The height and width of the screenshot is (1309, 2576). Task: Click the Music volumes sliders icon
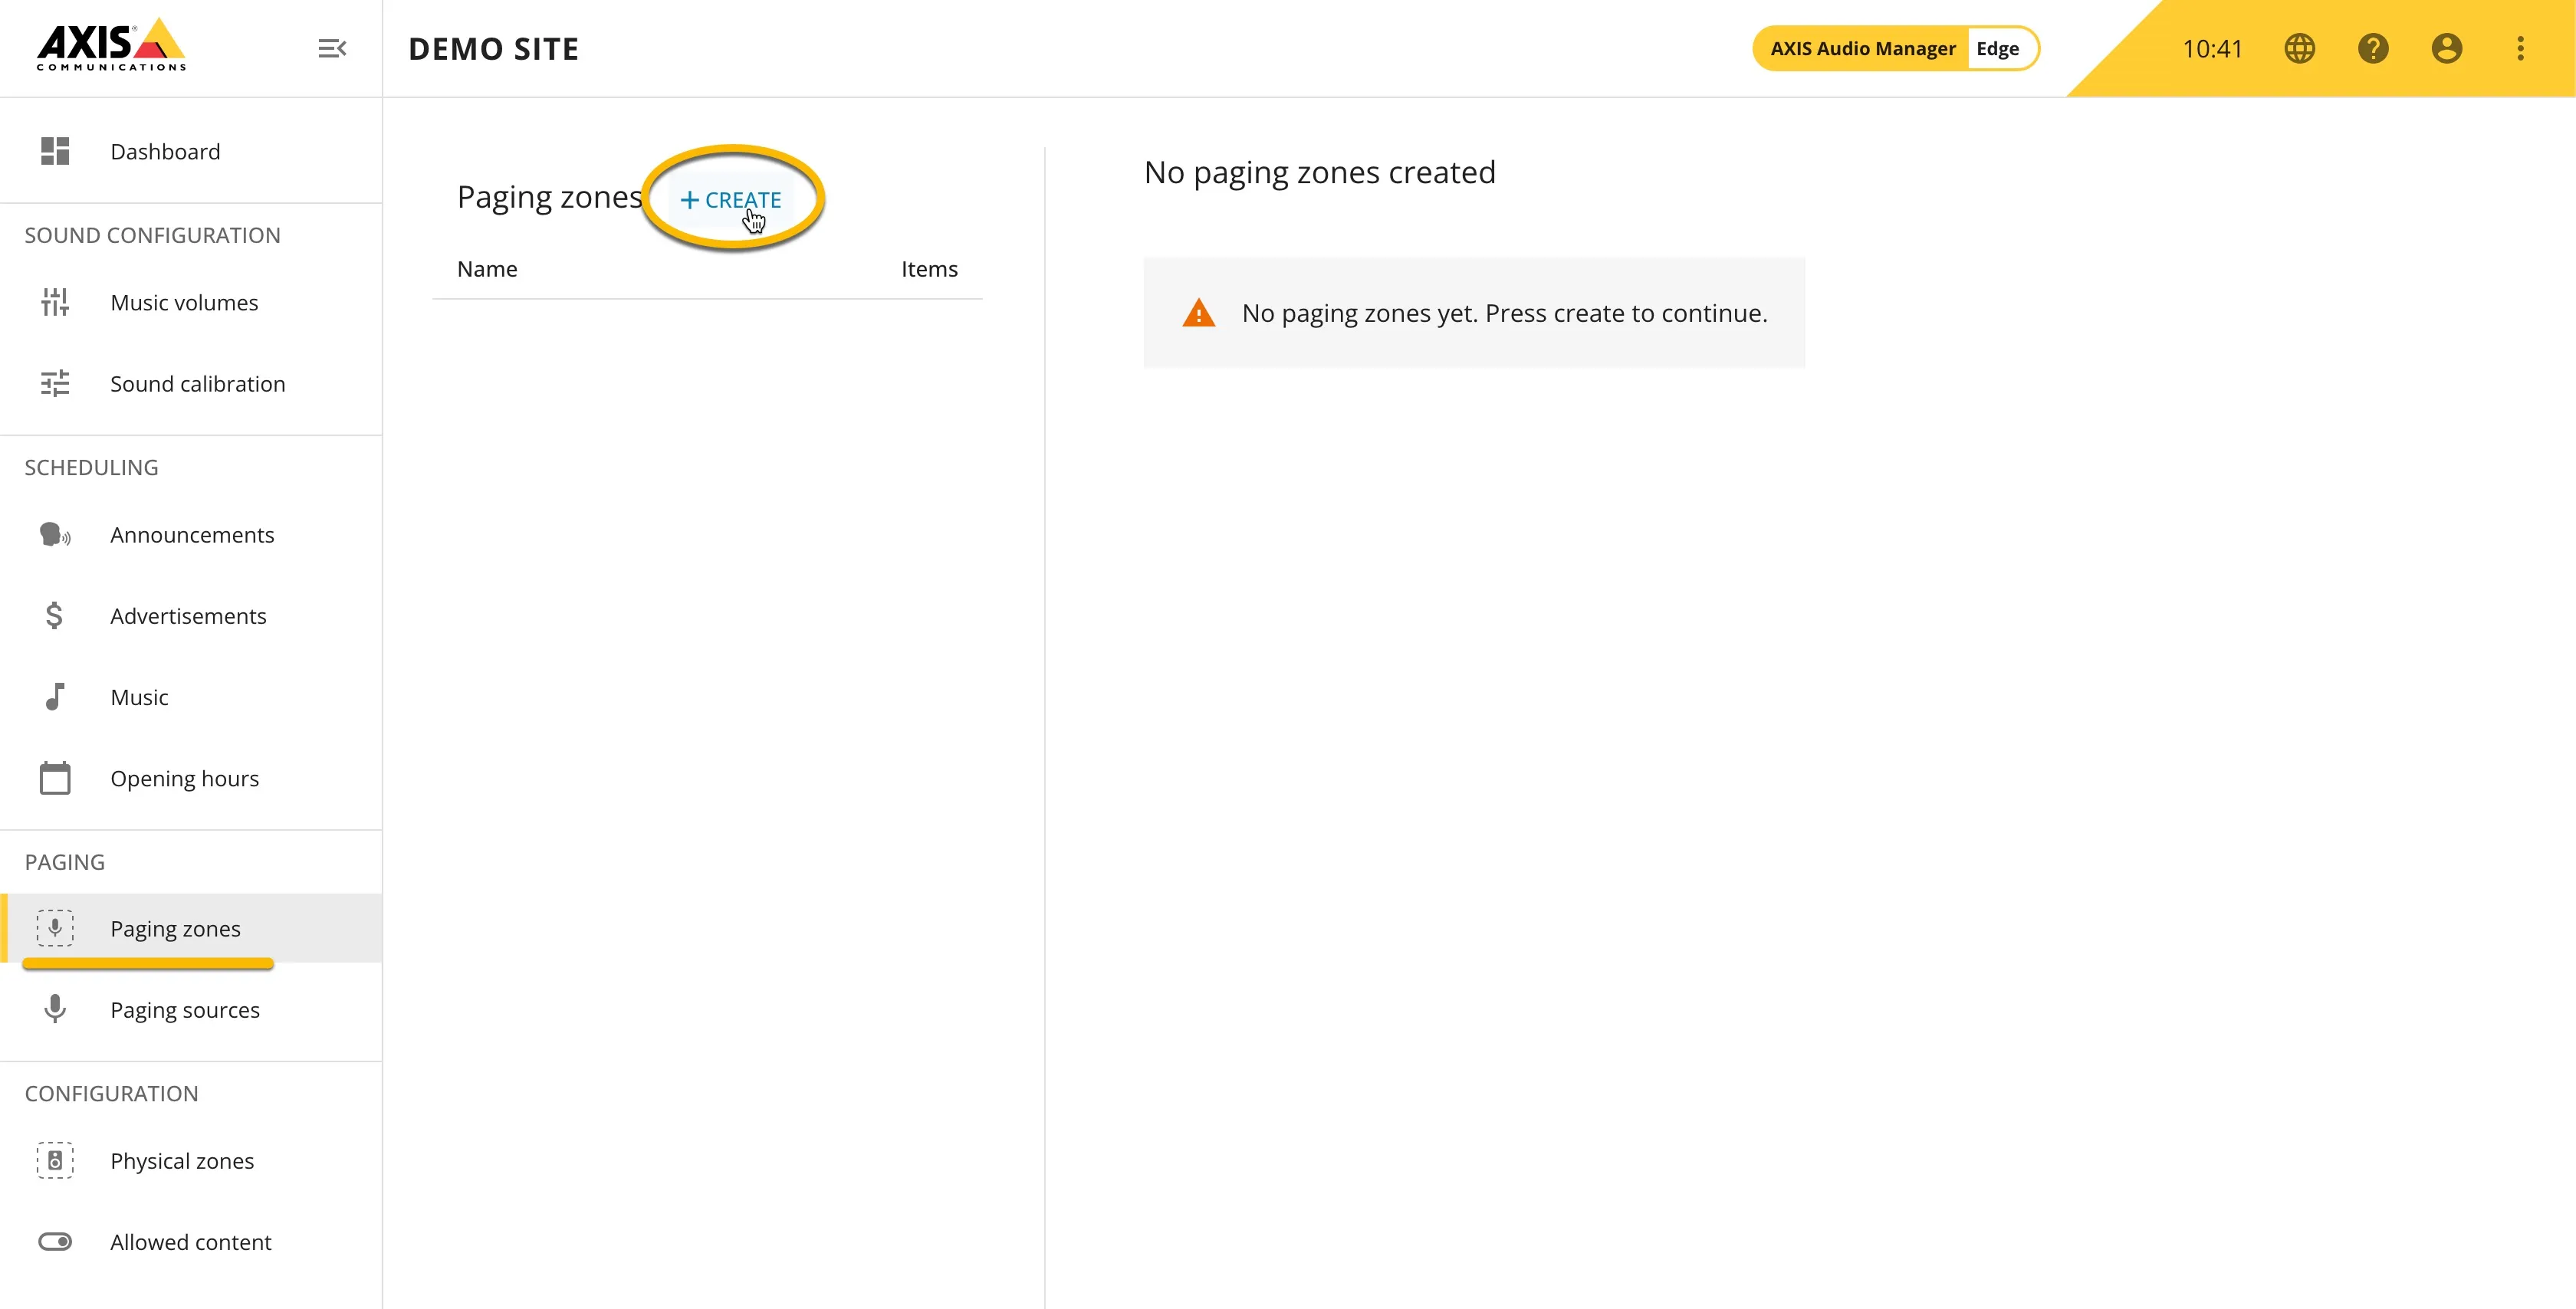tap(55, 302)
